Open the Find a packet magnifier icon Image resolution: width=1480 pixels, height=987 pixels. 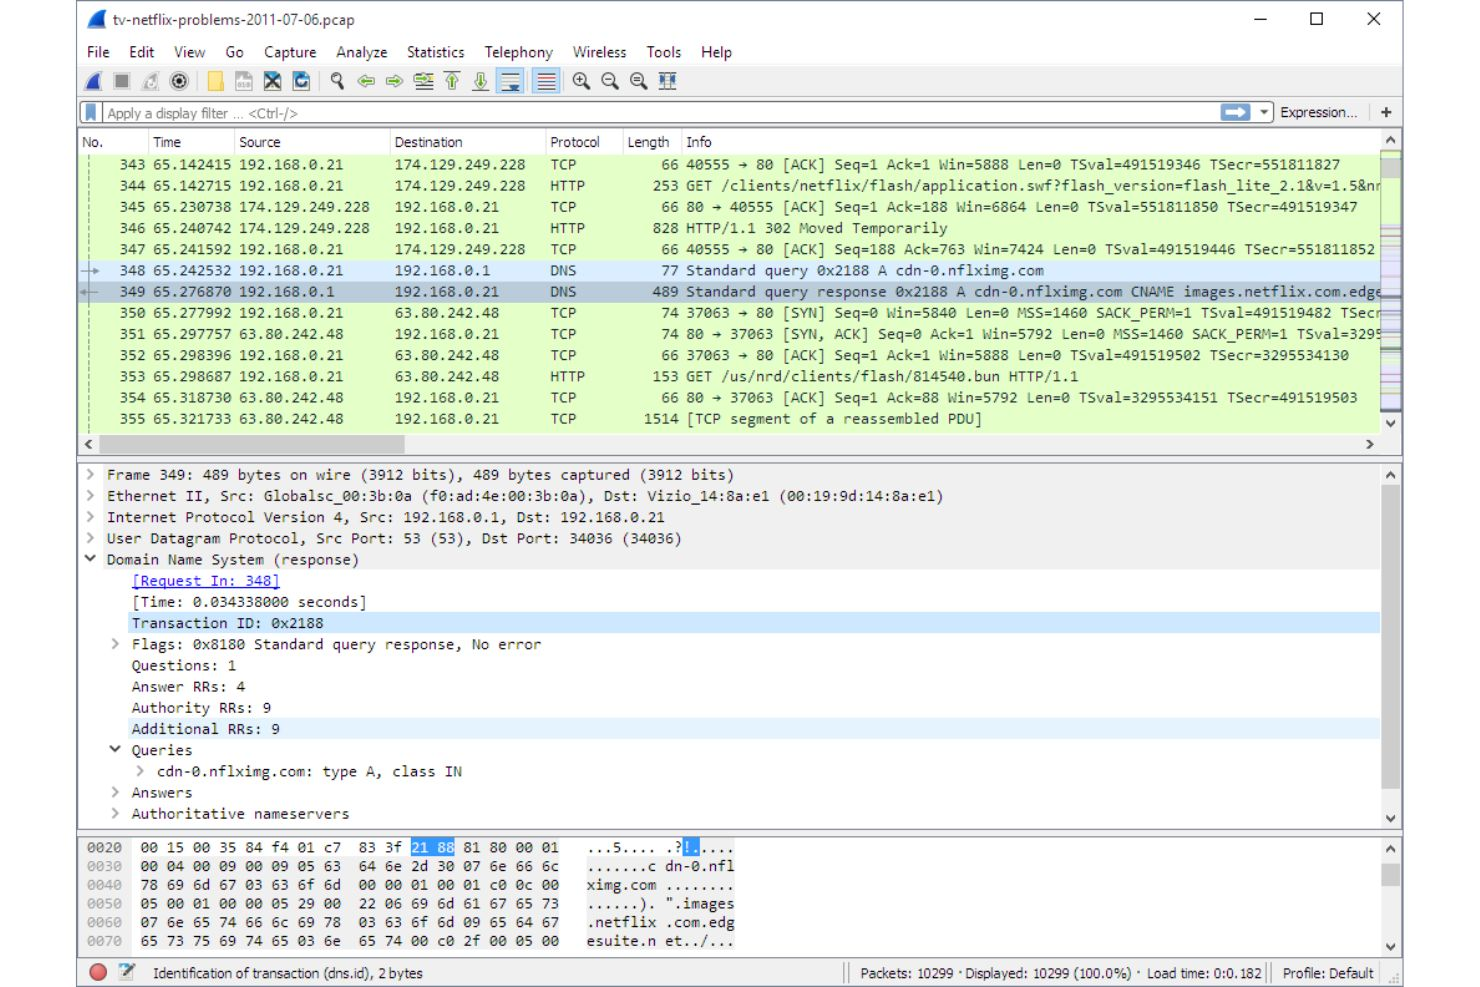[x=336, y=82]
